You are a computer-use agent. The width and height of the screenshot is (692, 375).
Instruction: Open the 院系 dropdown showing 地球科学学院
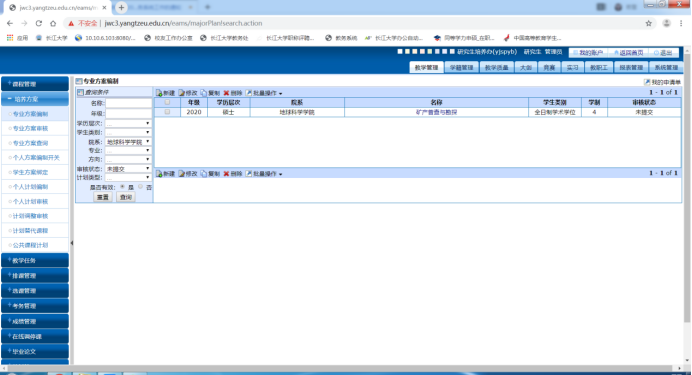128,142
